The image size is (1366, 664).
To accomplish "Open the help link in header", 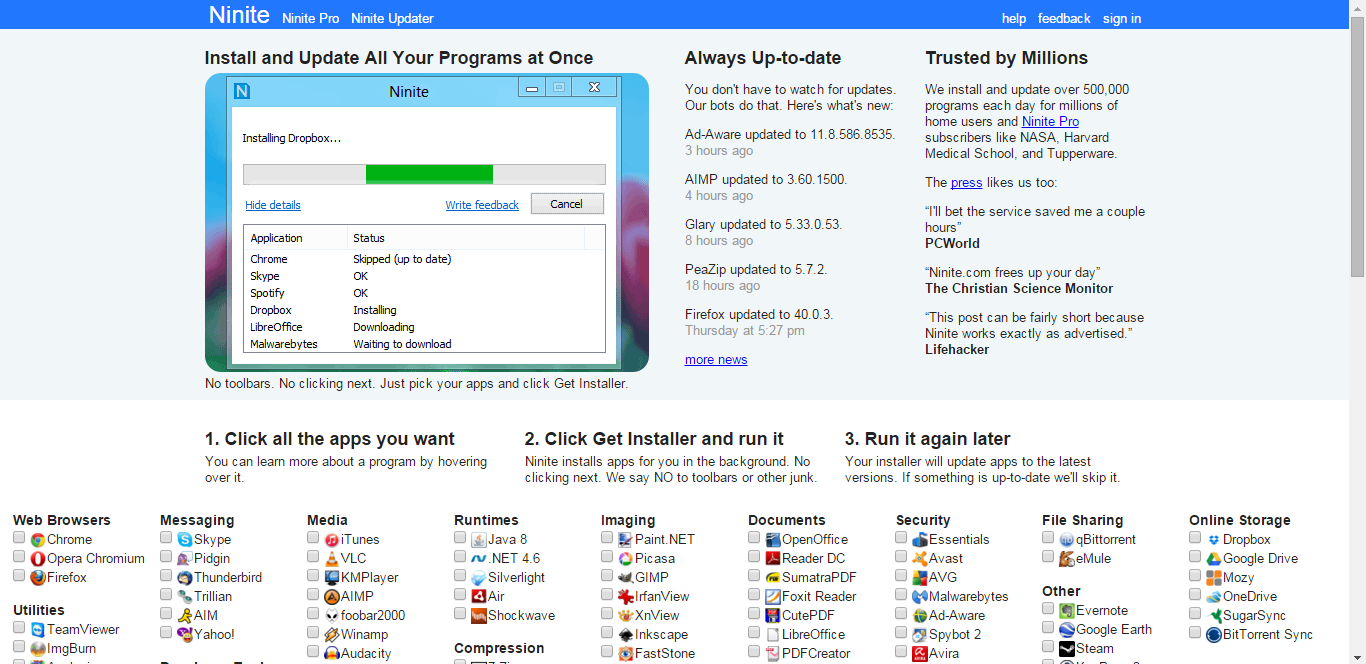I will click(1014, 18).
